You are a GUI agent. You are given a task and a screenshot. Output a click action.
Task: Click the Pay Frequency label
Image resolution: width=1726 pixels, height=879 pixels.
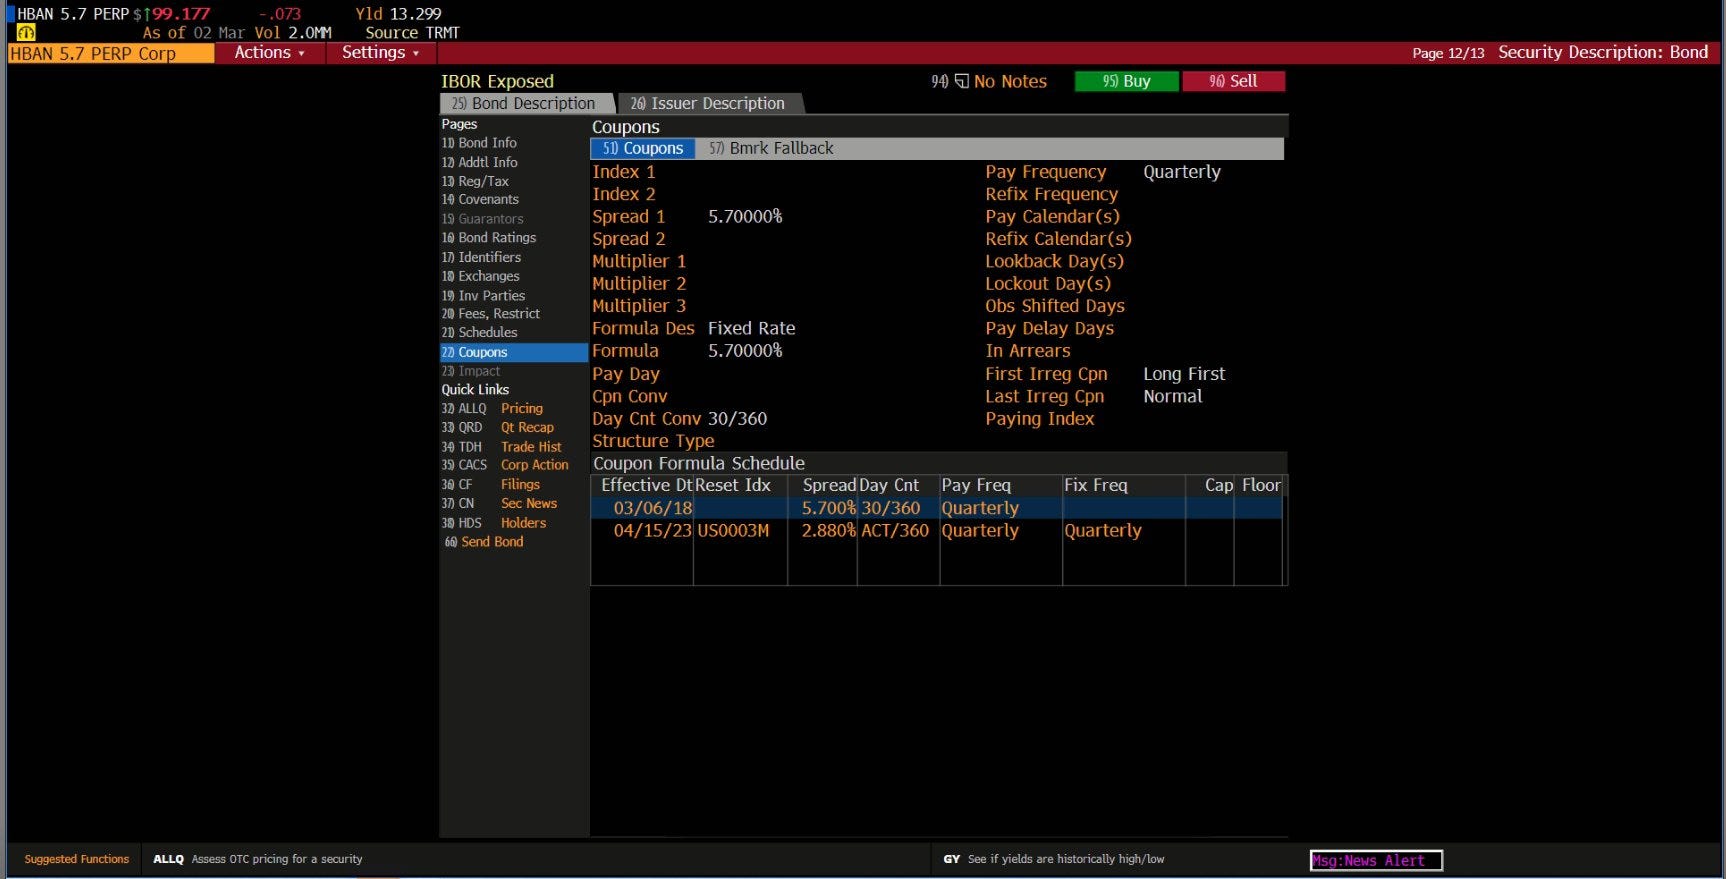pyautogui.click(x=1045, y=172)
